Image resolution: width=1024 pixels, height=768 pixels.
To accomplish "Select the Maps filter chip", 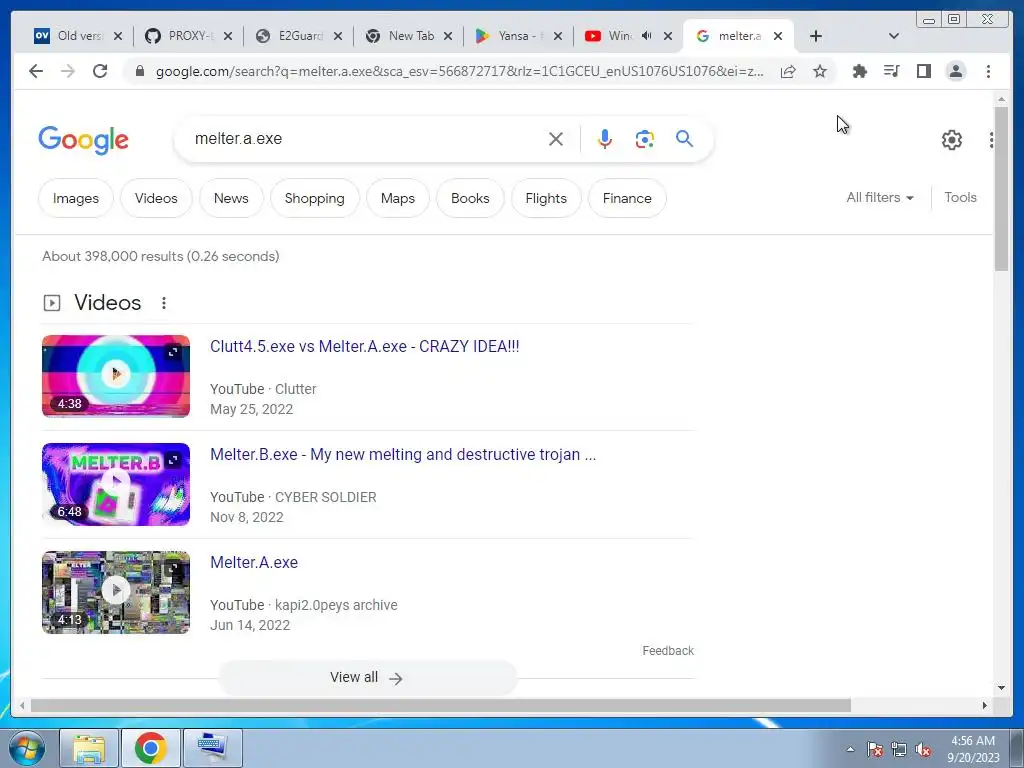I will coord(398,198).
